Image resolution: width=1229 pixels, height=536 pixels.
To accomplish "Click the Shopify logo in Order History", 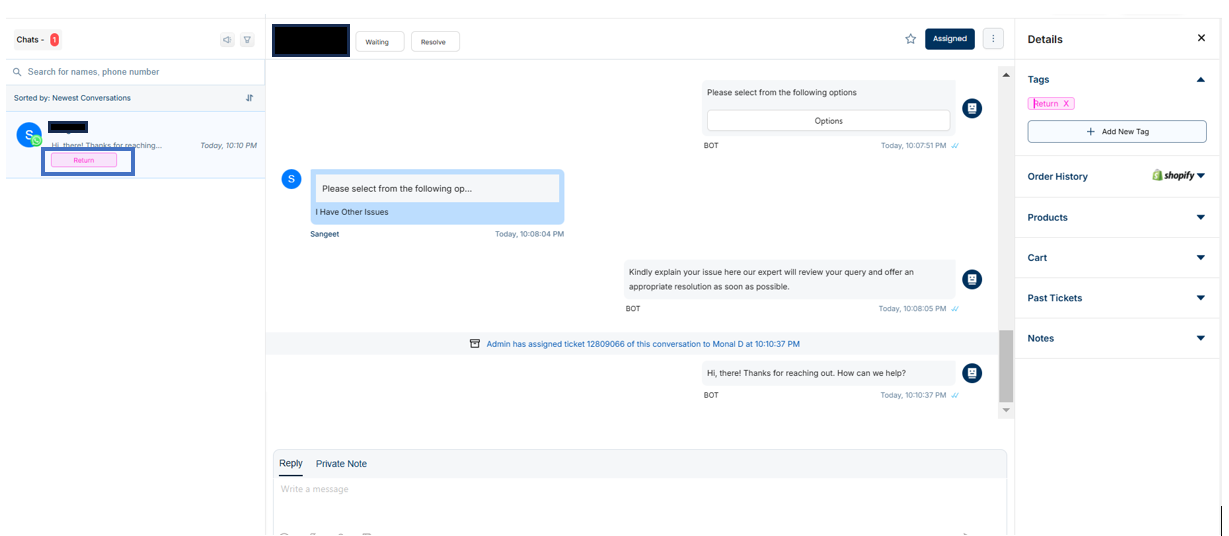I will [1173, 175].
